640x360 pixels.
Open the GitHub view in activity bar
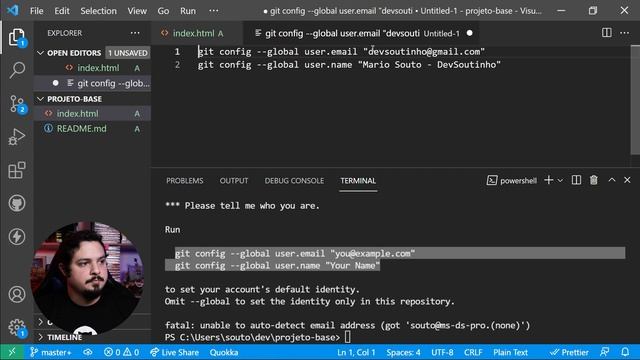[17, 203]
